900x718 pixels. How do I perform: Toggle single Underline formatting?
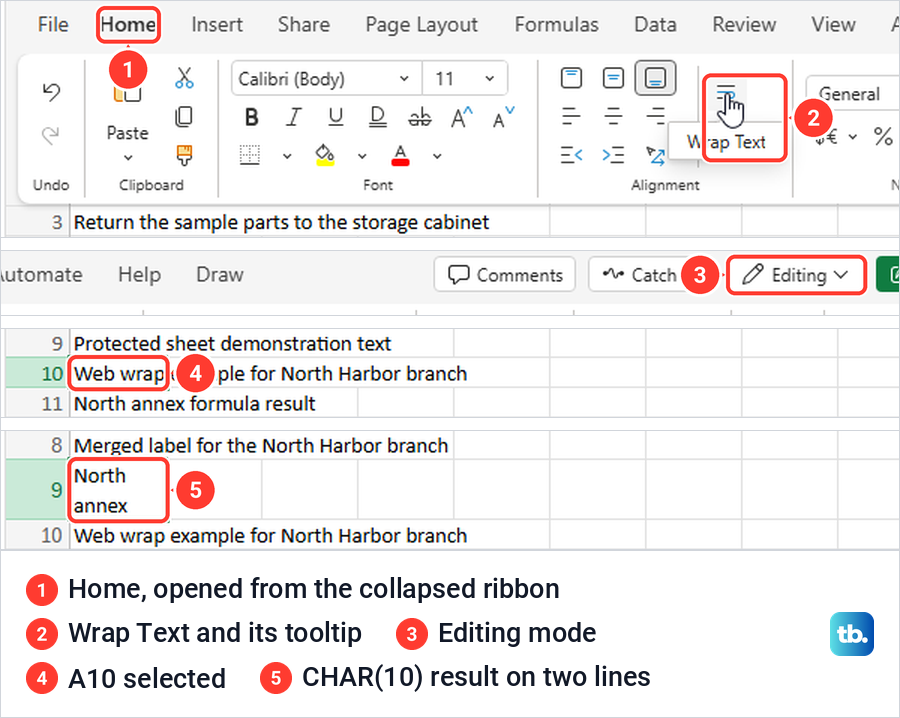[336, 118]
